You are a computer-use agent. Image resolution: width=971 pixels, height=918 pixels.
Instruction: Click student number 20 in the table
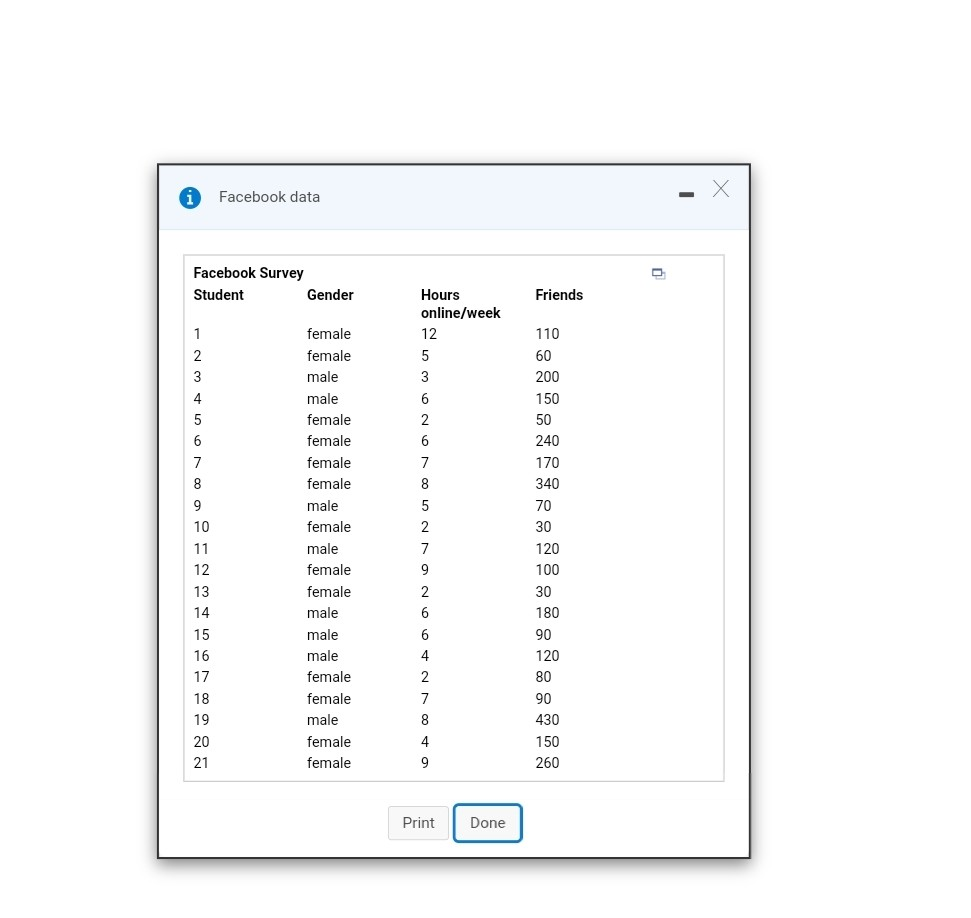(201, 741)
